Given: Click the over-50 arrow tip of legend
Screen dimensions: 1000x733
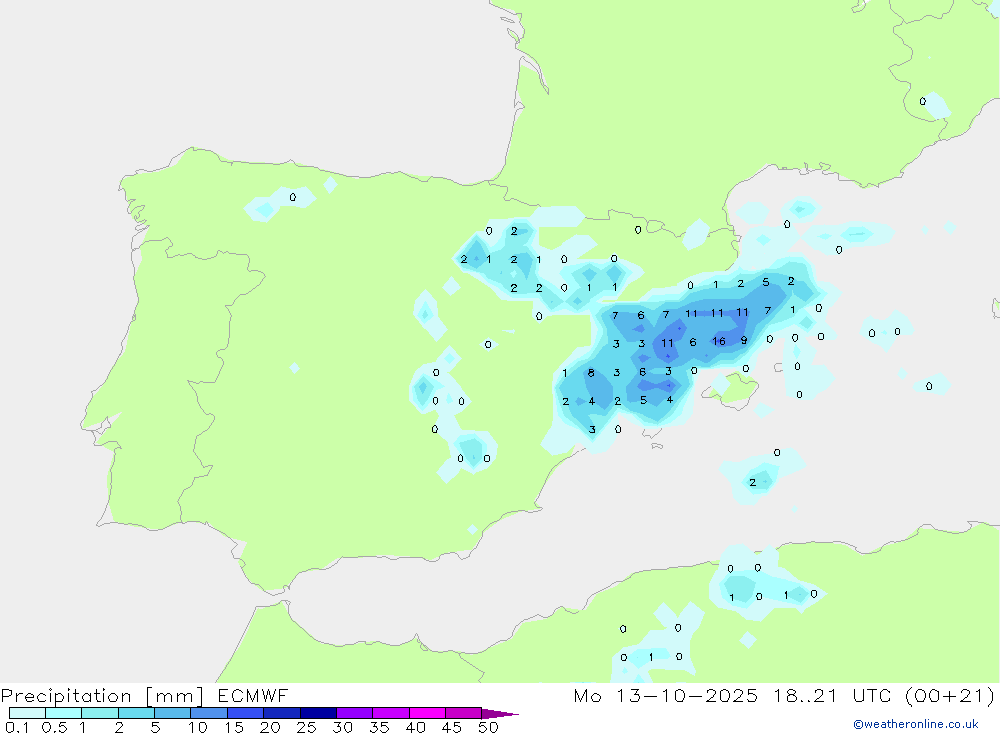Looking at the screenshot, I should pos(500,714).
